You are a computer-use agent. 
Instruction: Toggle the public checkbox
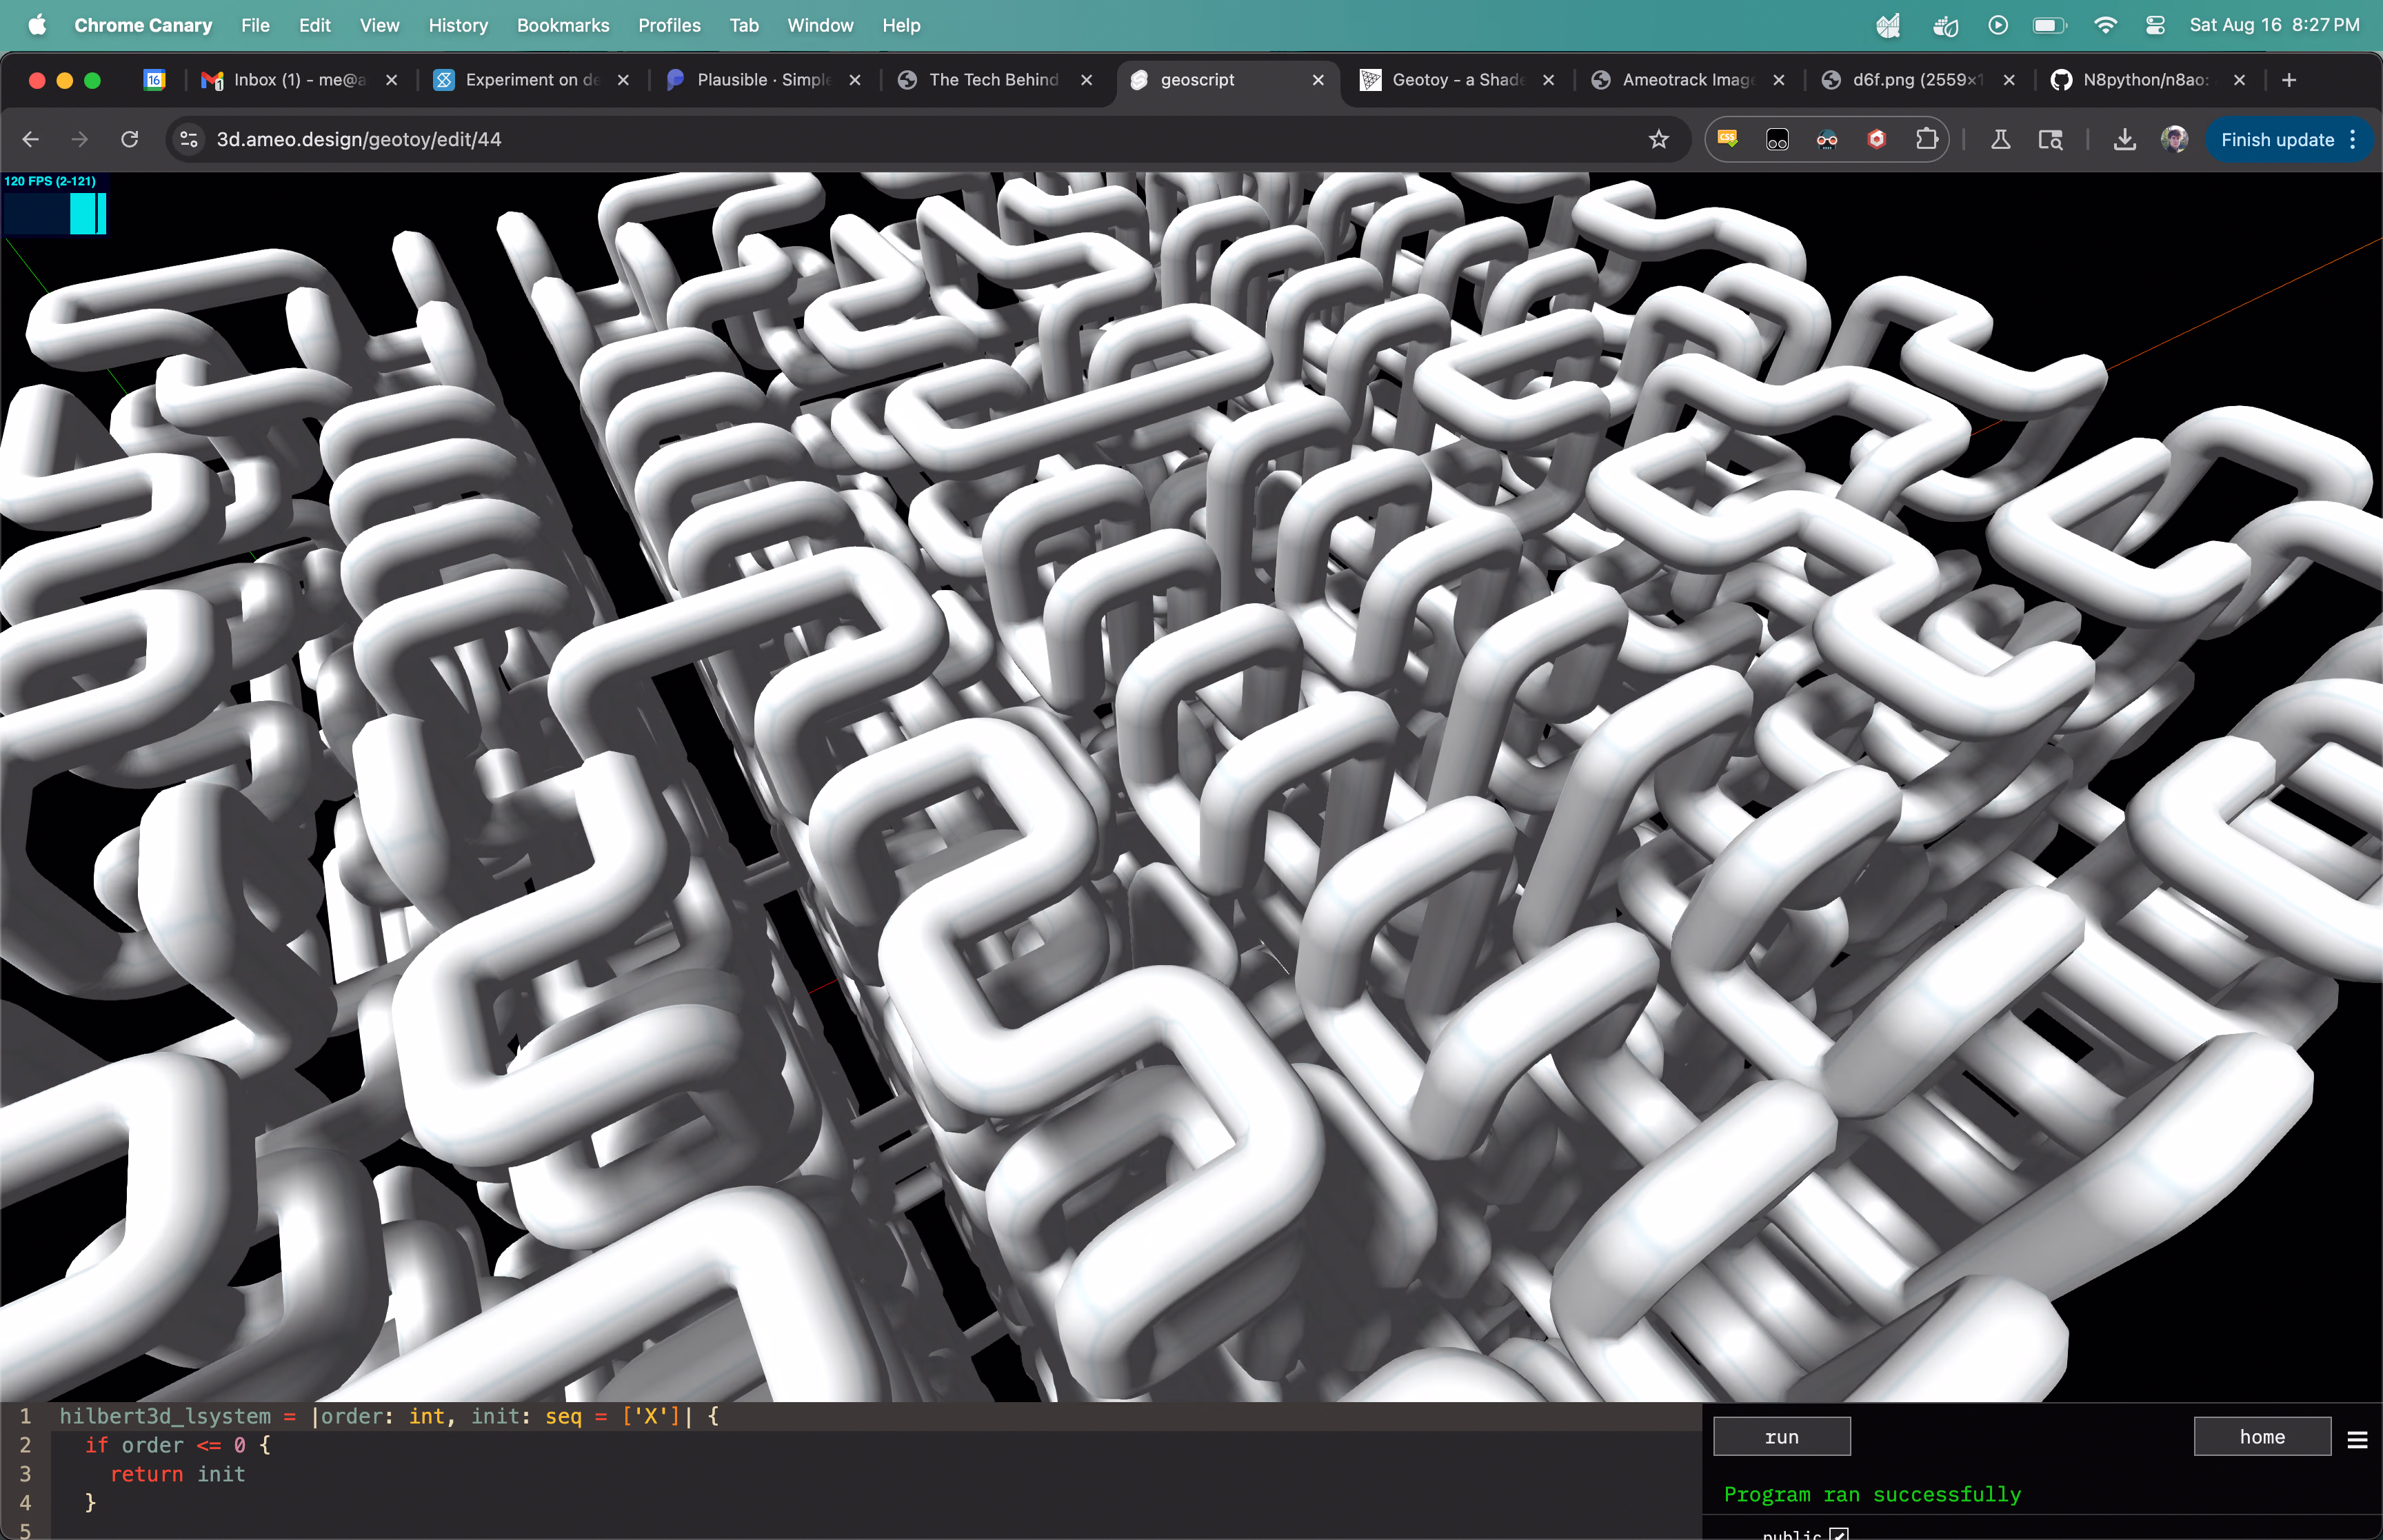point(1839,1533)
